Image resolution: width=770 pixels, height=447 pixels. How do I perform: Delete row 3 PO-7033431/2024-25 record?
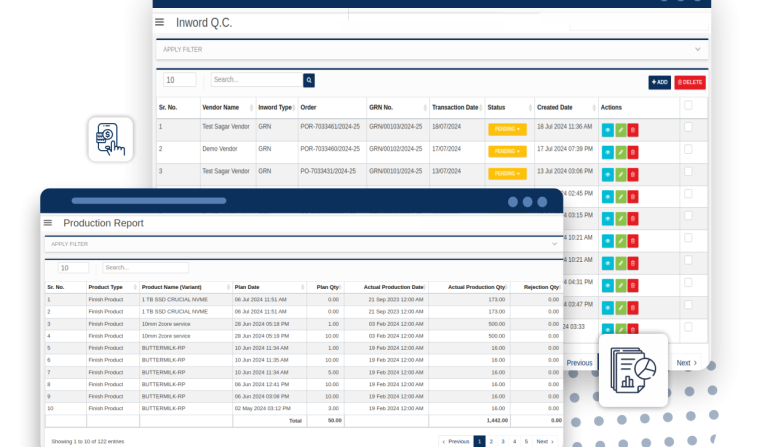[x=632, y=174]
